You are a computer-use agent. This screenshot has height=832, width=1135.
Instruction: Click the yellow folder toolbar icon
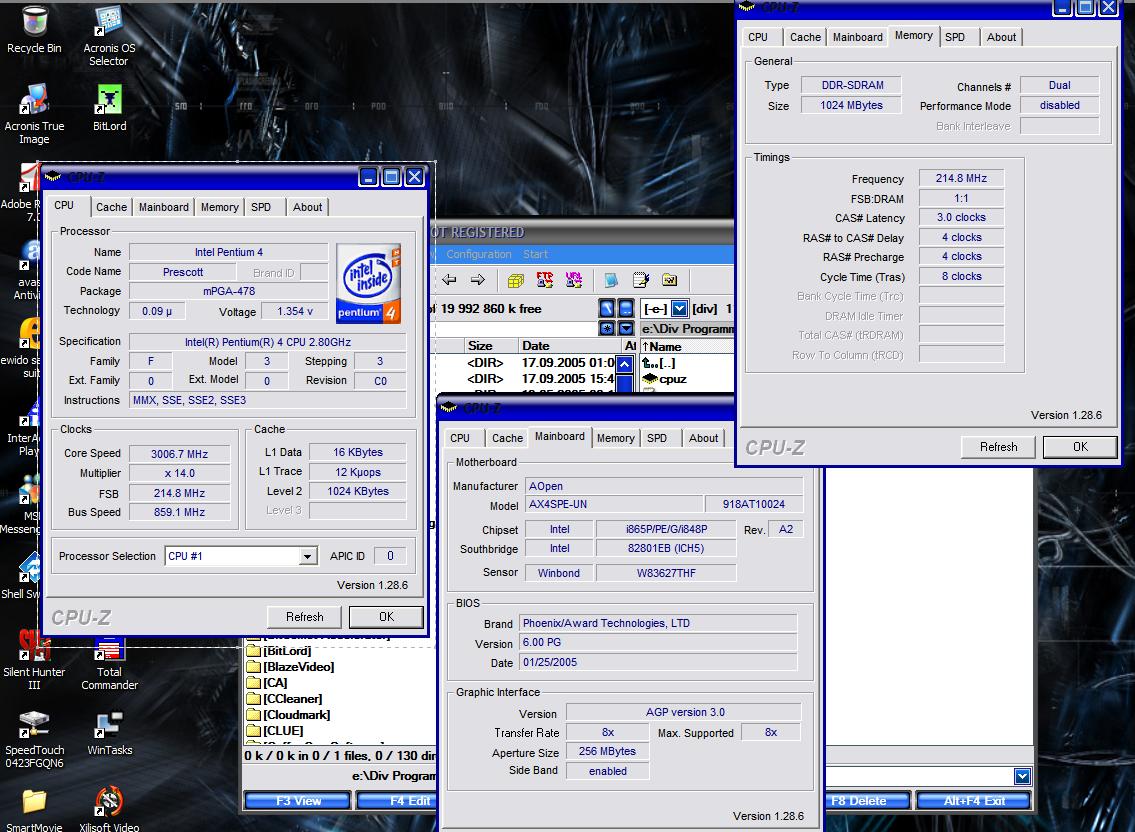coord(670,280)
